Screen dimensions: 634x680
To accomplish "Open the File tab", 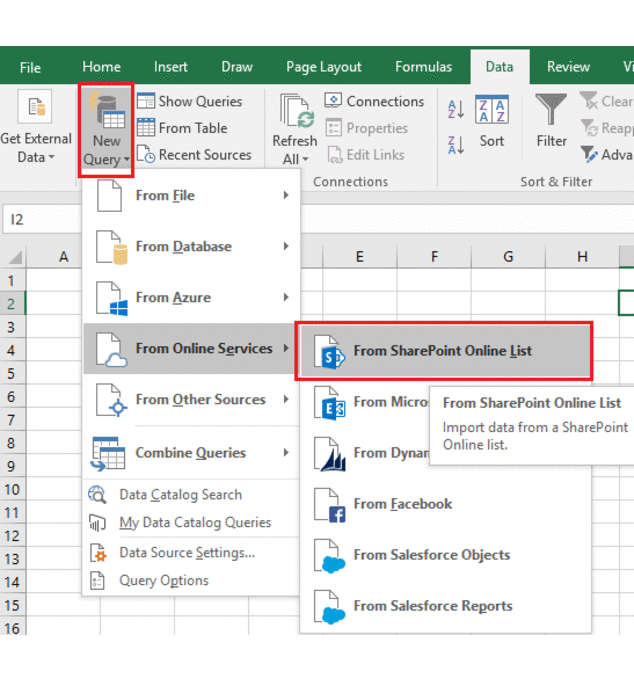I will [30, 67].
